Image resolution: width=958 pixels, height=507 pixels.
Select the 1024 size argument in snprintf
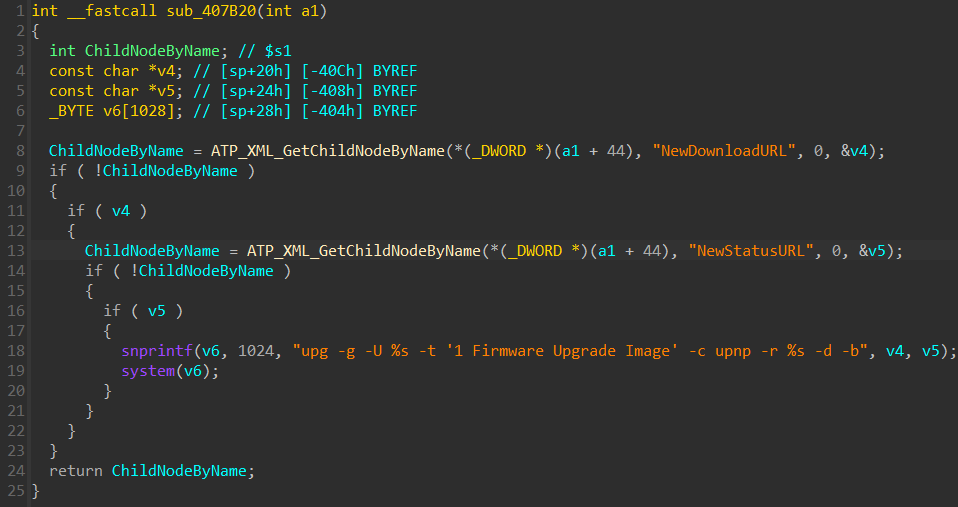255,351
